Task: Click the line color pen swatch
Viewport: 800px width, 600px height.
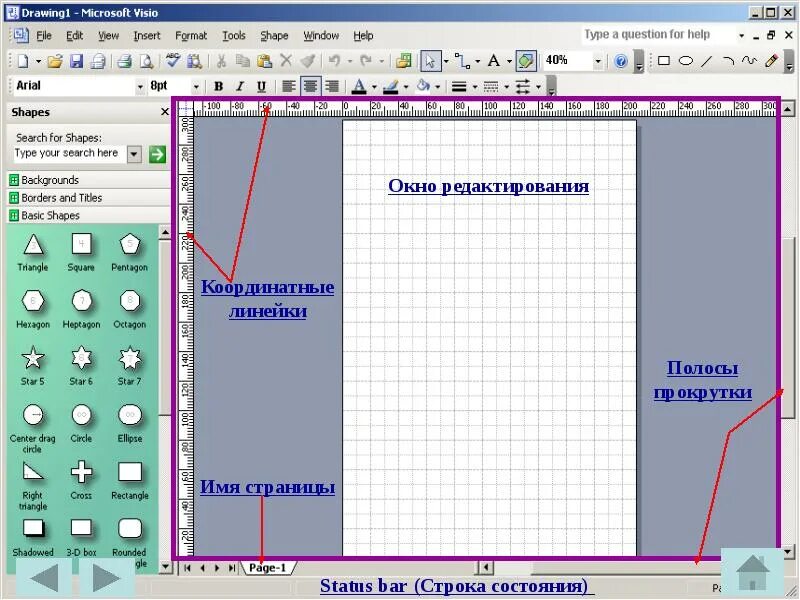Action: pos(390,87)
